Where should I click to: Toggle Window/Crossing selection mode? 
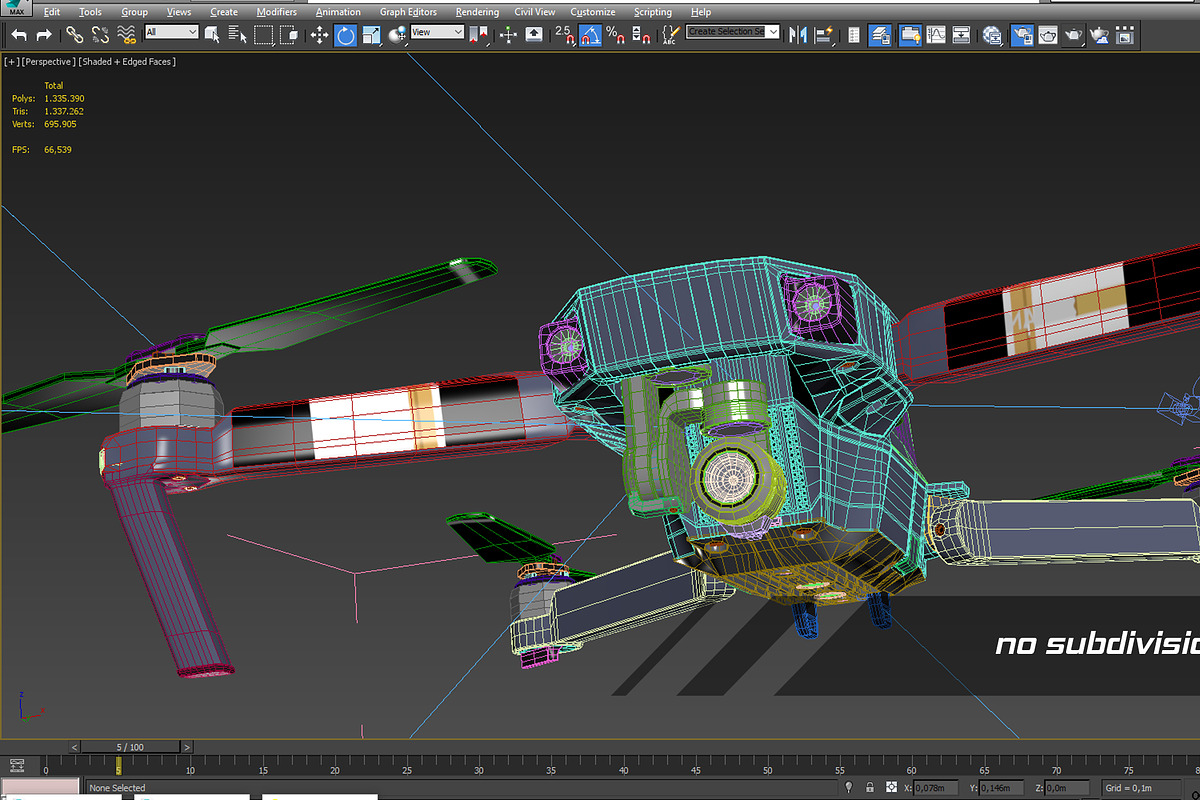click(x=289, y=35)
